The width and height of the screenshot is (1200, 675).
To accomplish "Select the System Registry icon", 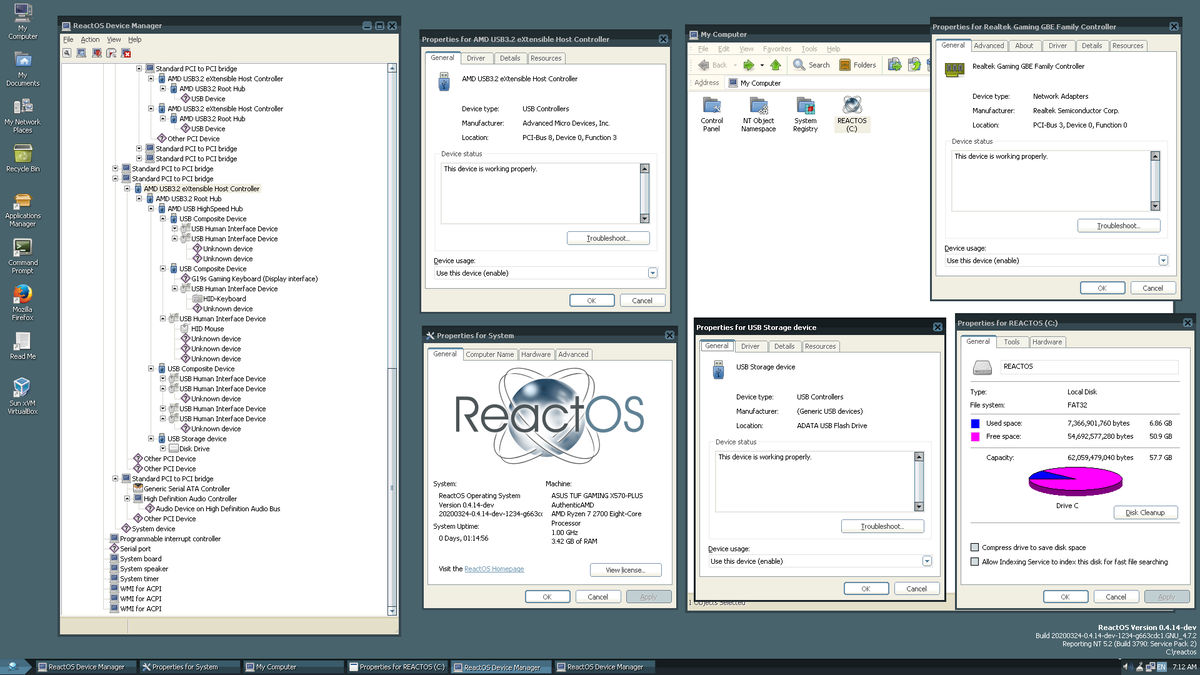I will [805, 114].
